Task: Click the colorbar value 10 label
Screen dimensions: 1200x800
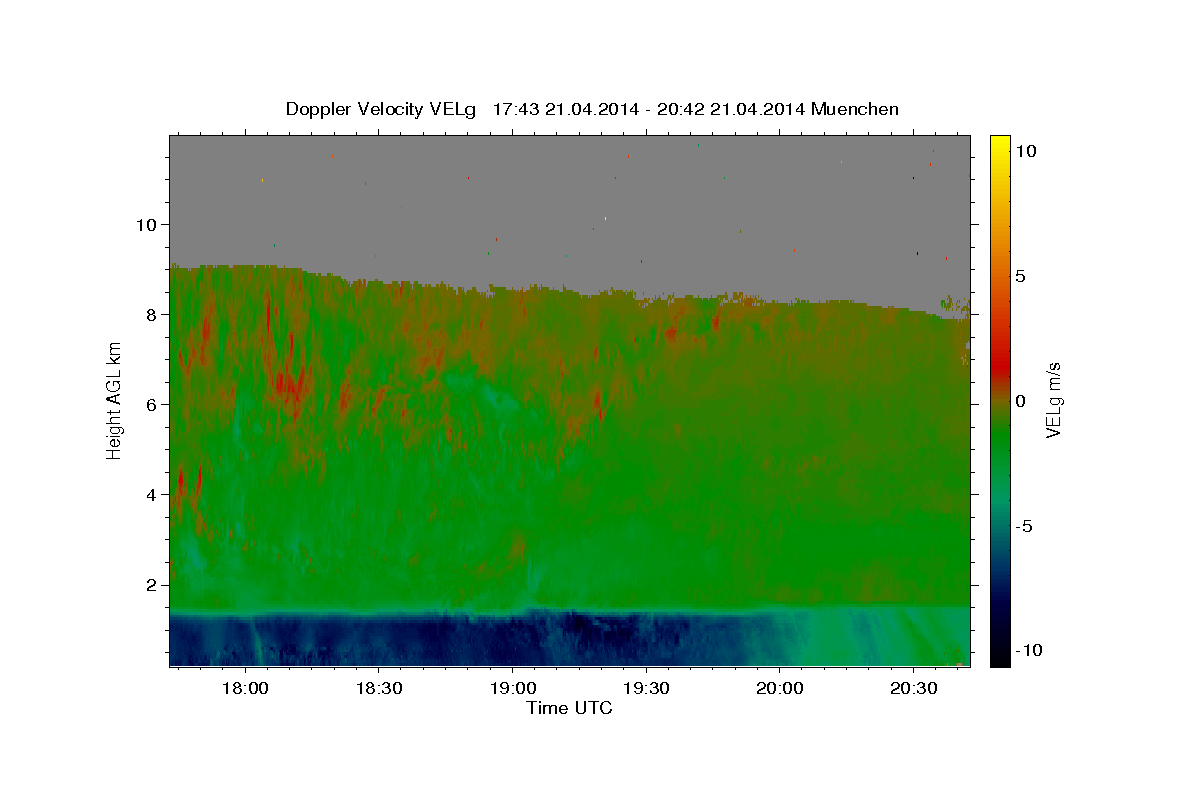Action: (x=1026, y=150)
